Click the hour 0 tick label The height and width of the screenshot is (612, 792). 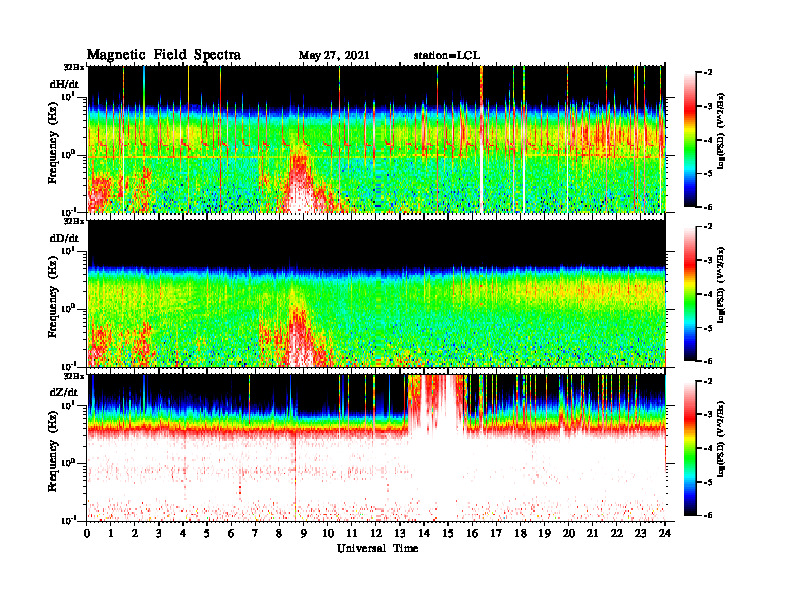[x=87, y=533]
